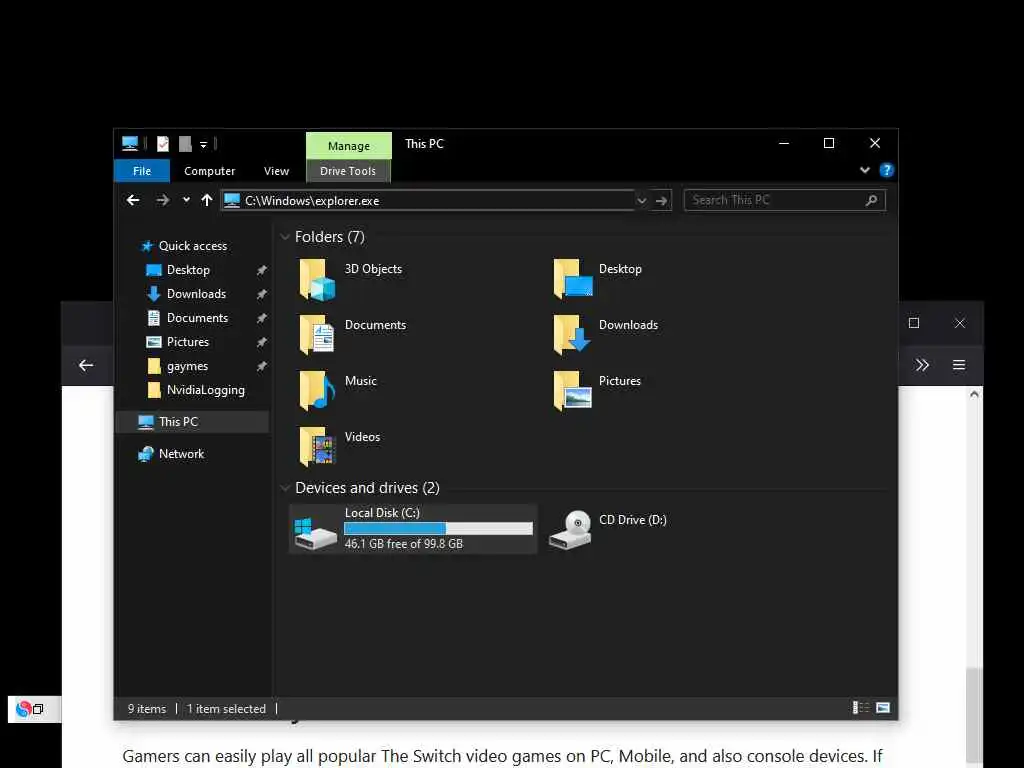
Task: Open the Drive Tools tab
Action: [x=348, y=171]
